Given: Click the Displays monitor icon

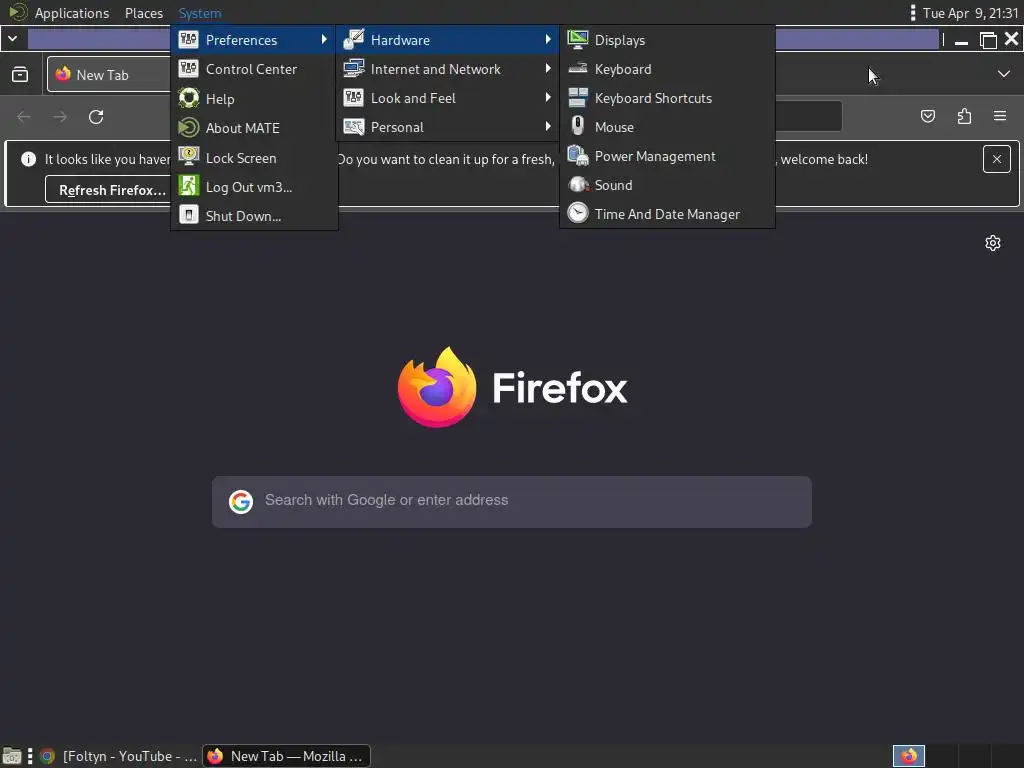Looking at the screenshot, I should coord(577,40).
